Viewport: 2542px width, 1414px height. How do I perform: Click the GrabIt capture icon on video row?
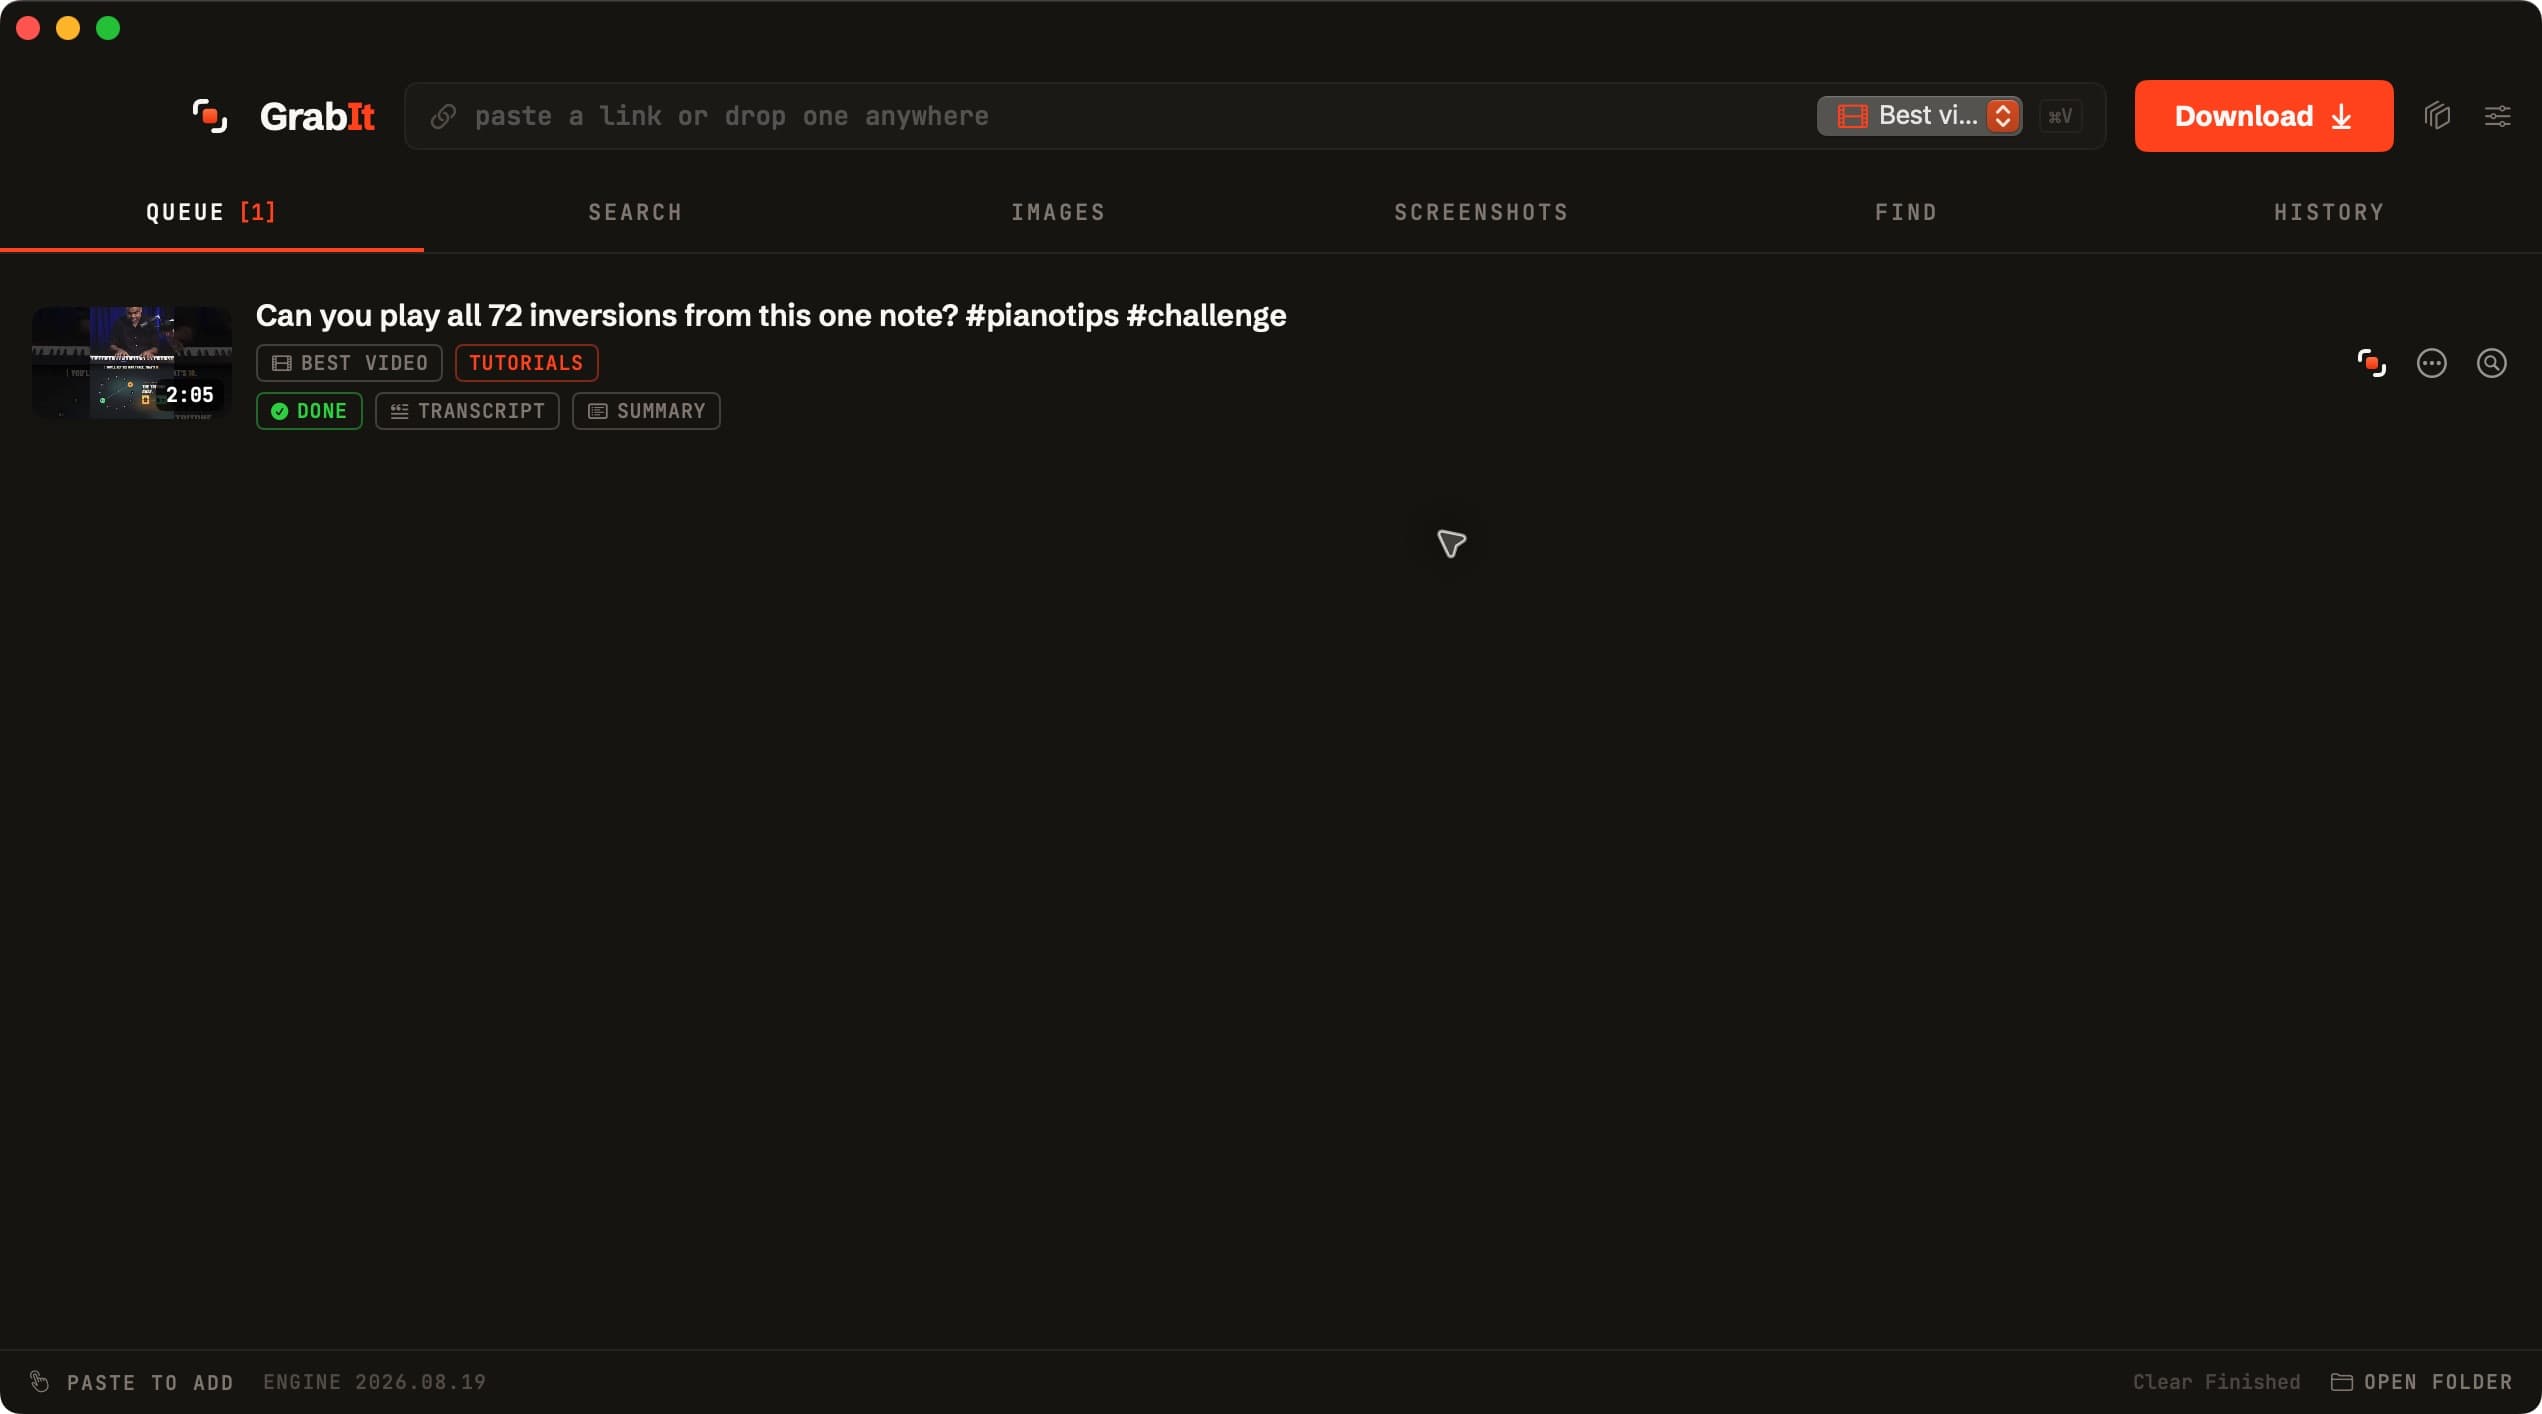coord(2371,363)
